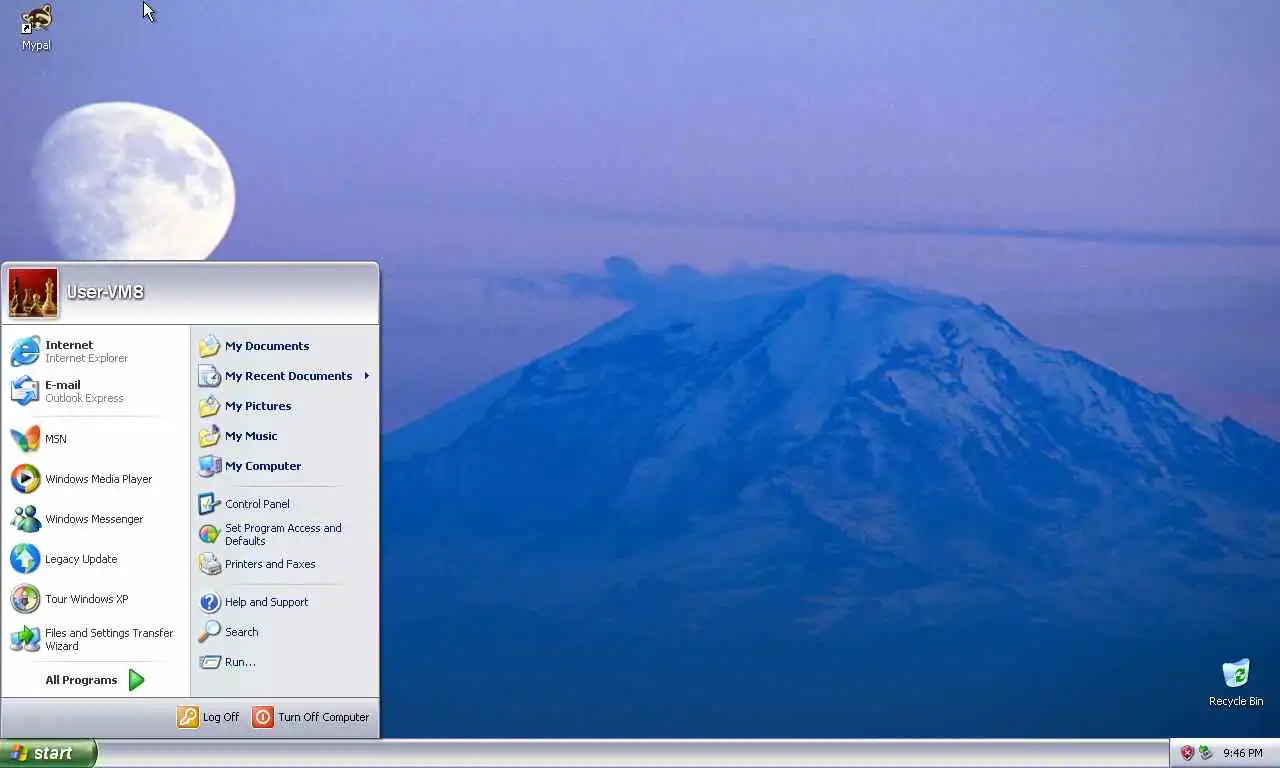This screenshot has width=1280, height=768.
Task: Click the Tour Windows XP icon
Action: click(x=25, y=599)
